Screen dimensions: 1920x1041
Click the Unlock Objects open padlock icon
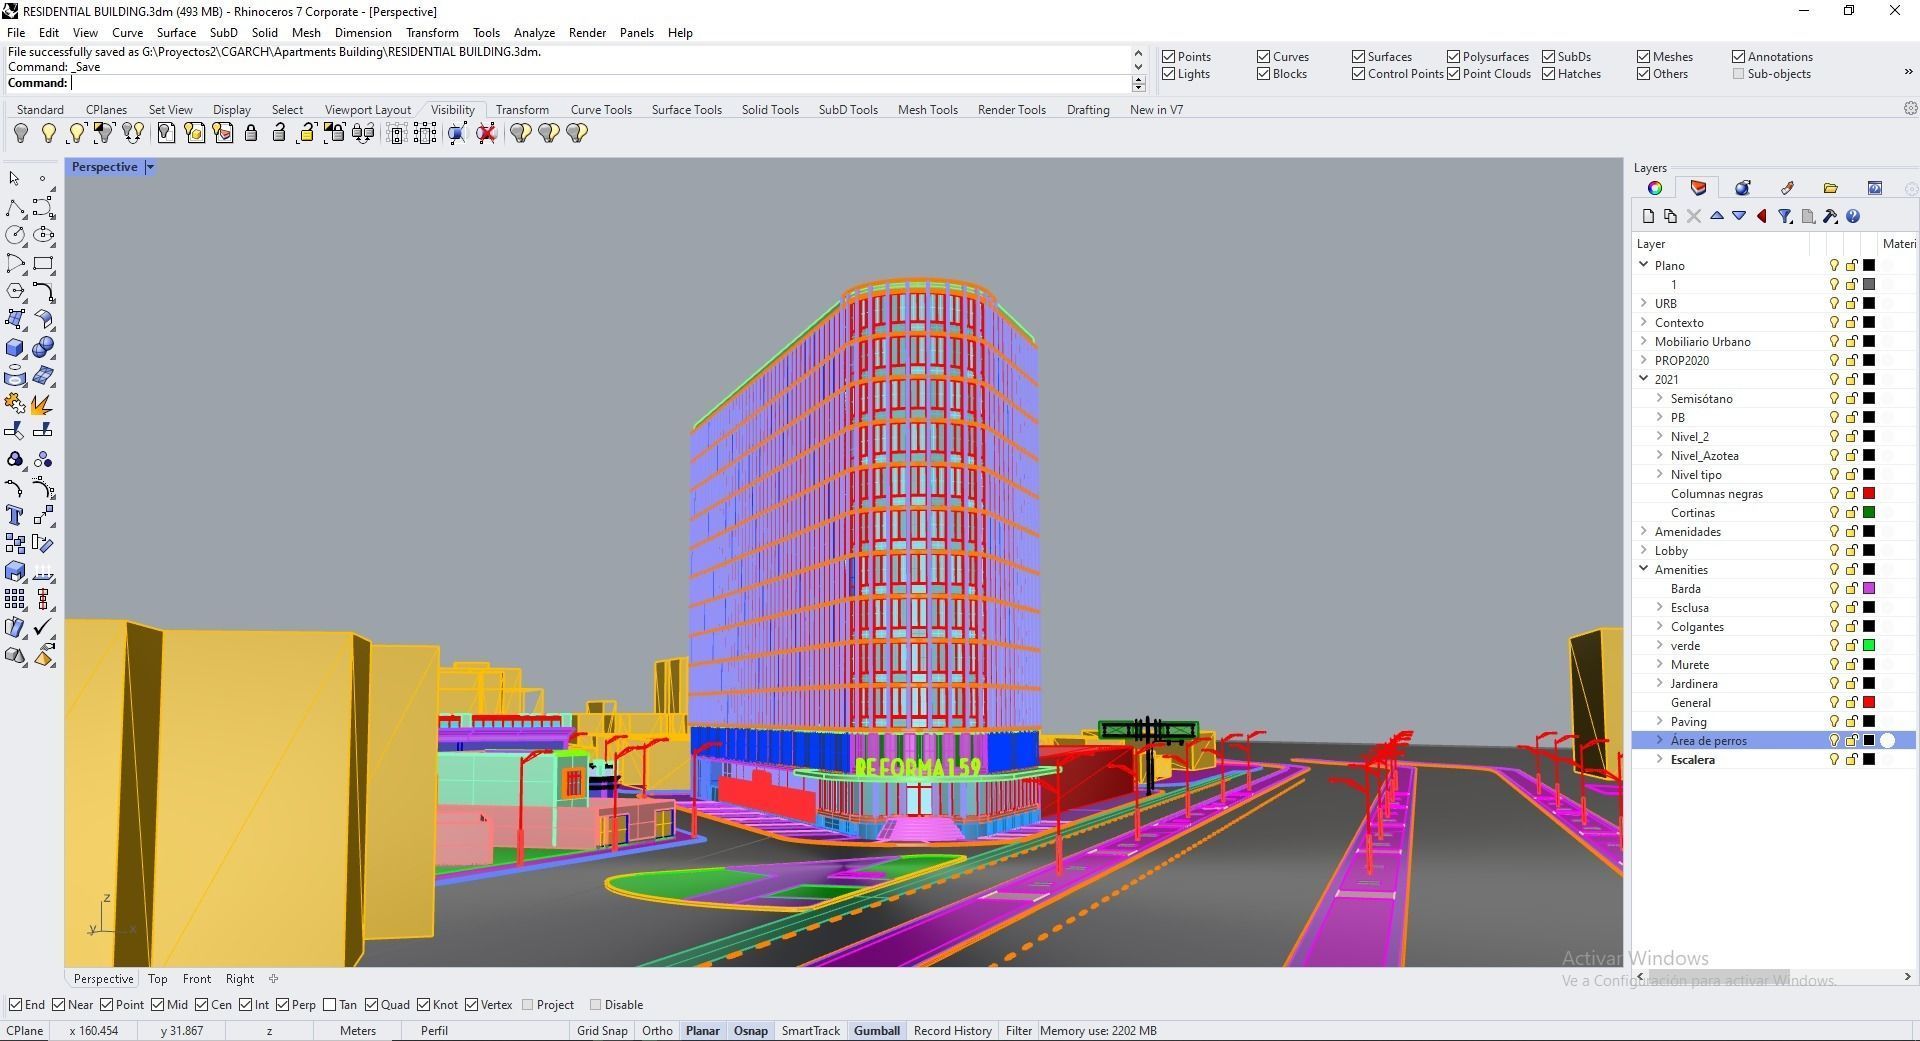coord(279,133)
